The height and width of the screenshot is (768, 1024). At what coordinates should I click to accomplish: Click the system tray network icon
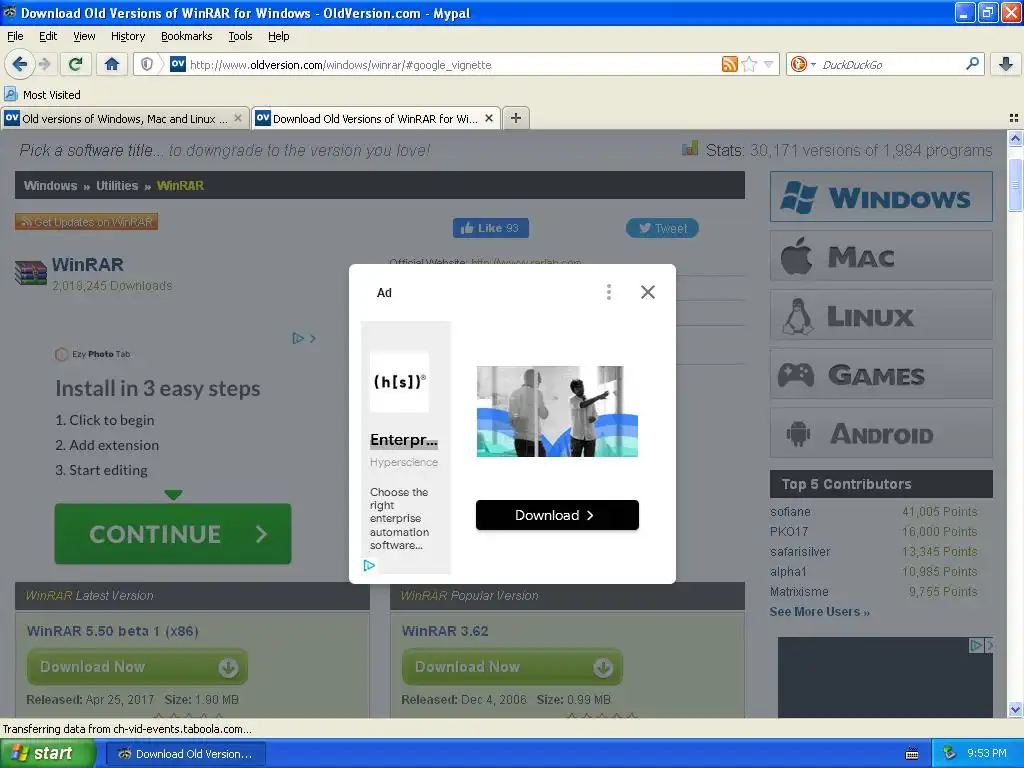tap(950, 754)
